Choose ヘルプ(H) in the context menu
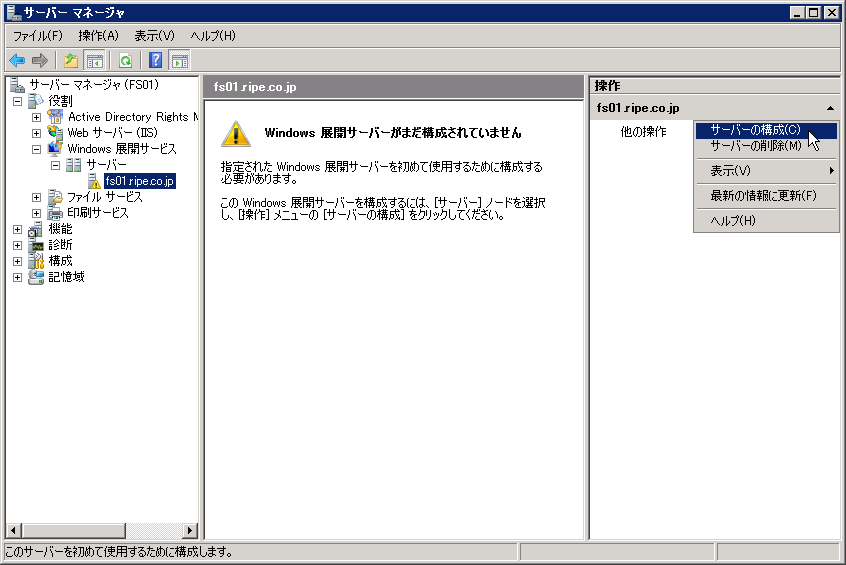 (766, 220)
